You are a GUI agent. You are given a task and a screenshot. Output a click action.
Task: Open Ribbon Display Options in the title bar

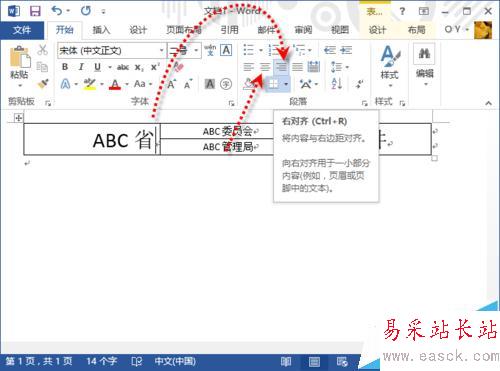[424, 11]
